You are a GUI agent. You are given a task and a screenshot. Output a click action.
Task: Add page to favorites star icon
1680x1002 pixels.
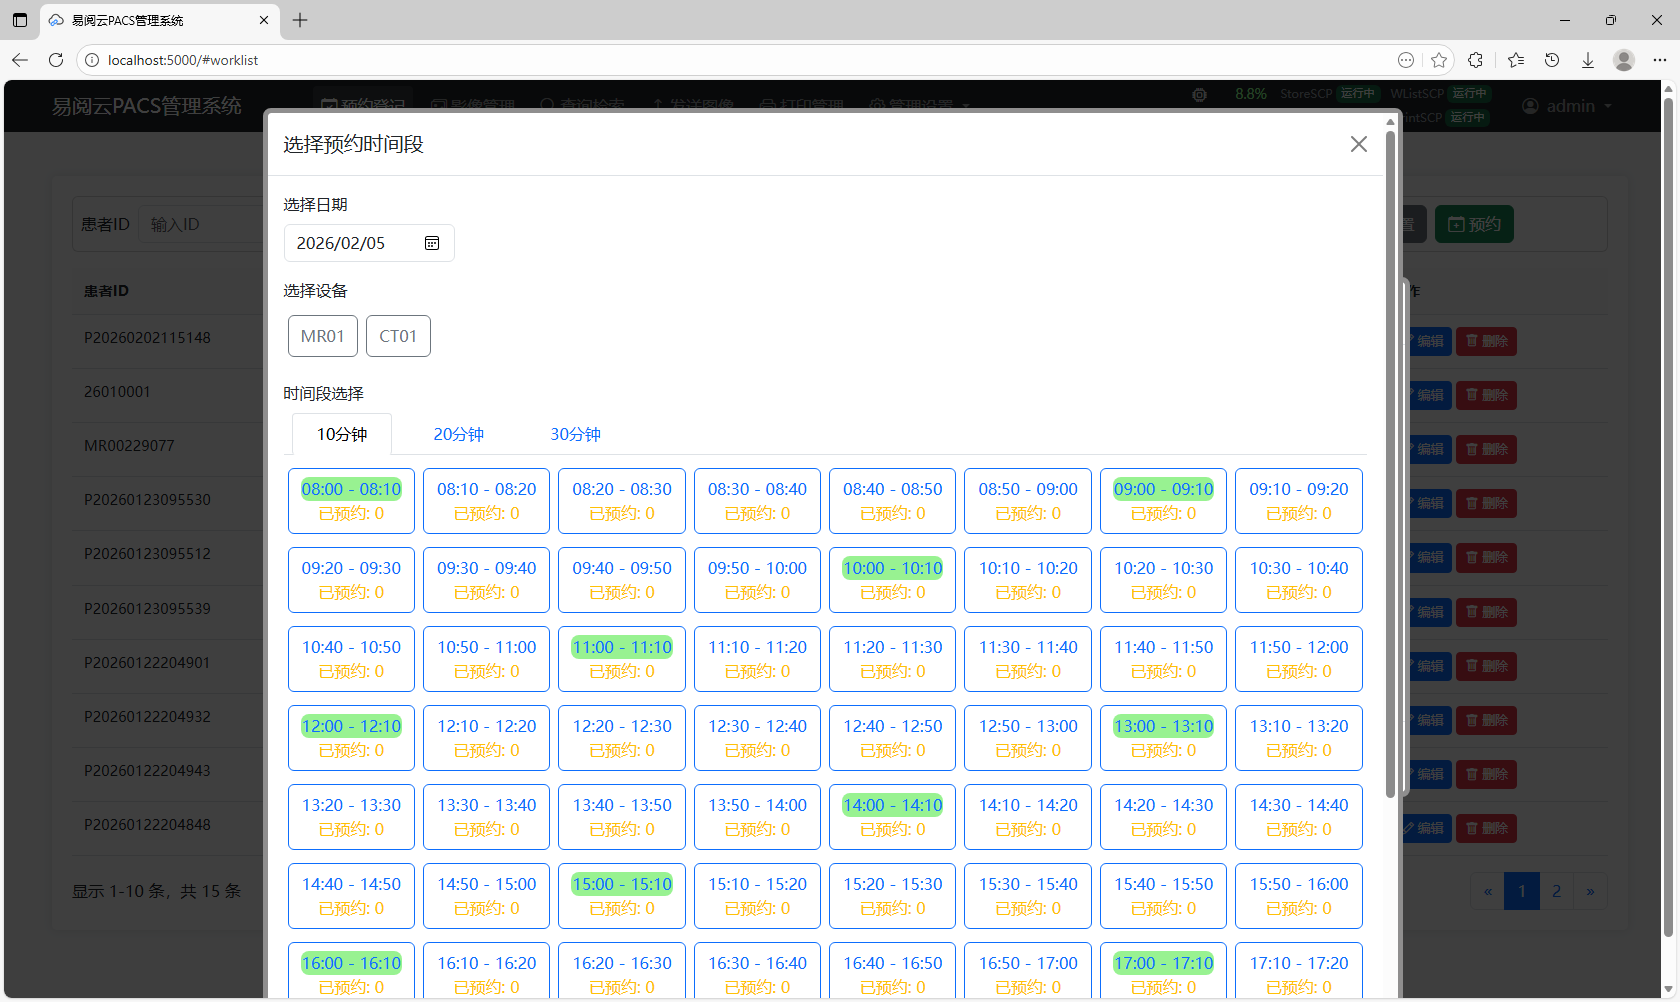[x=1439, y=60]
